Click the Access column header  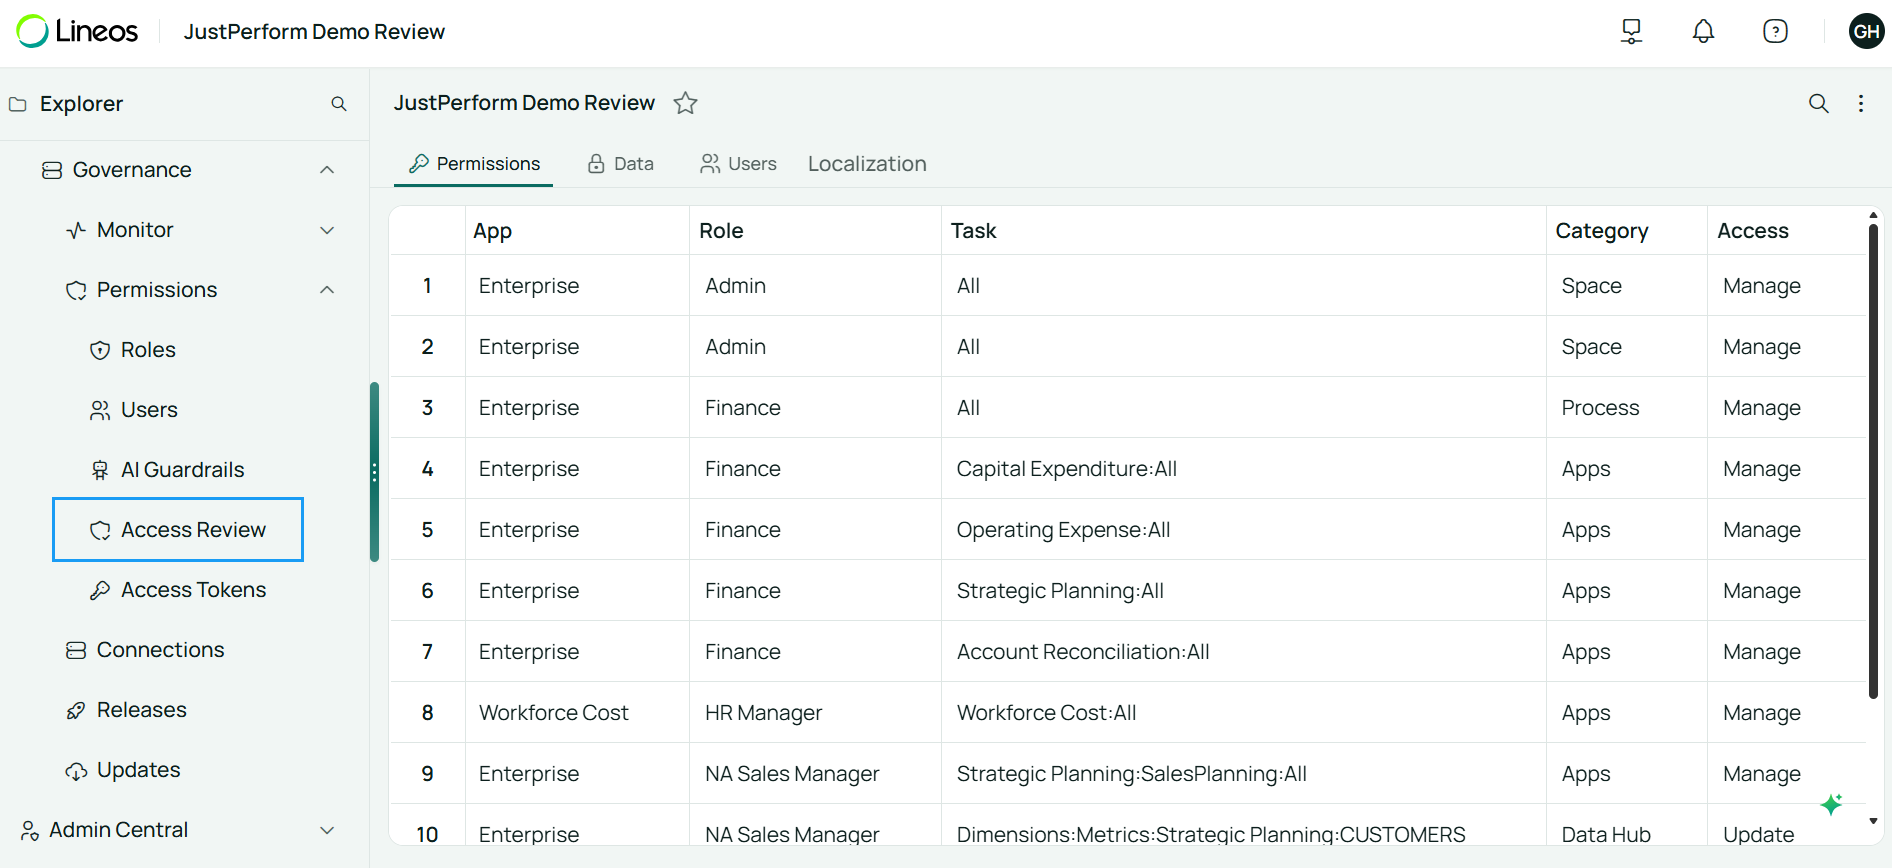point(1787,231)
